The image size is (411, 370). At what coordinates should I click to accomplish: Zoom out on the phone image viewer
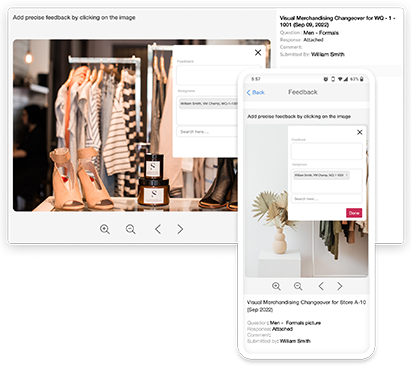coord(298,286)
